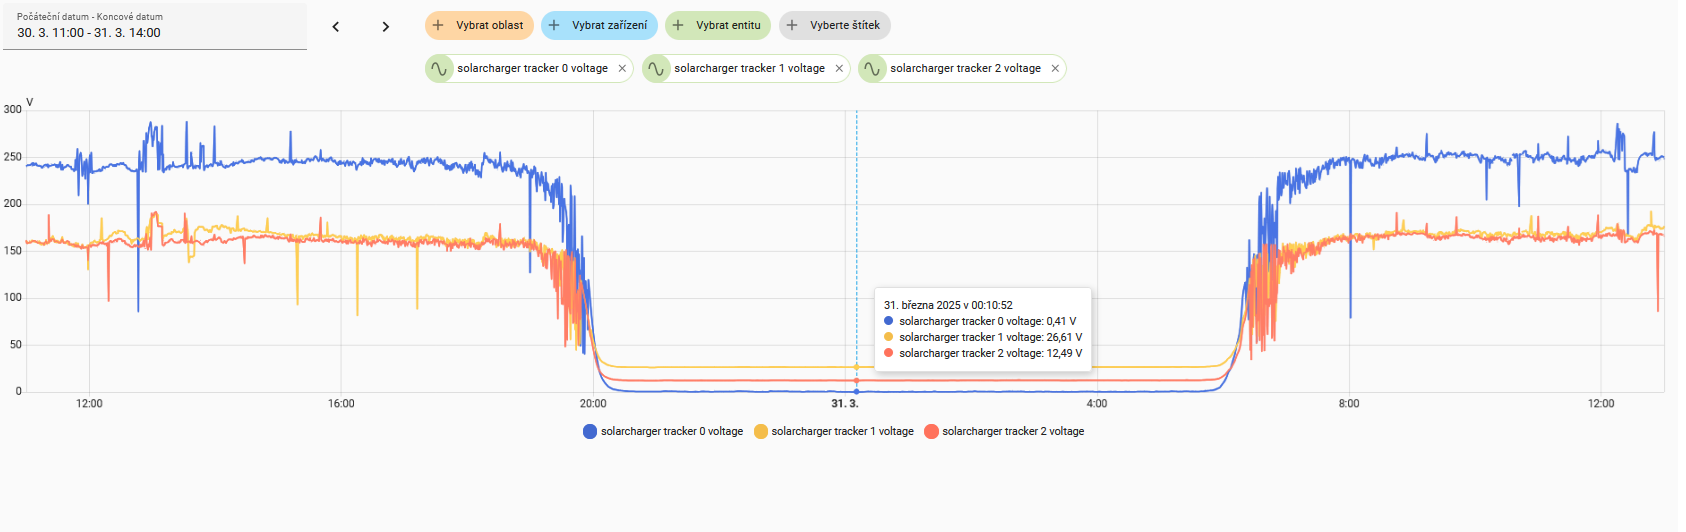Toggle tracker 0 voltage series in legend
This screenshot has height=532, width=1686.
663,432
